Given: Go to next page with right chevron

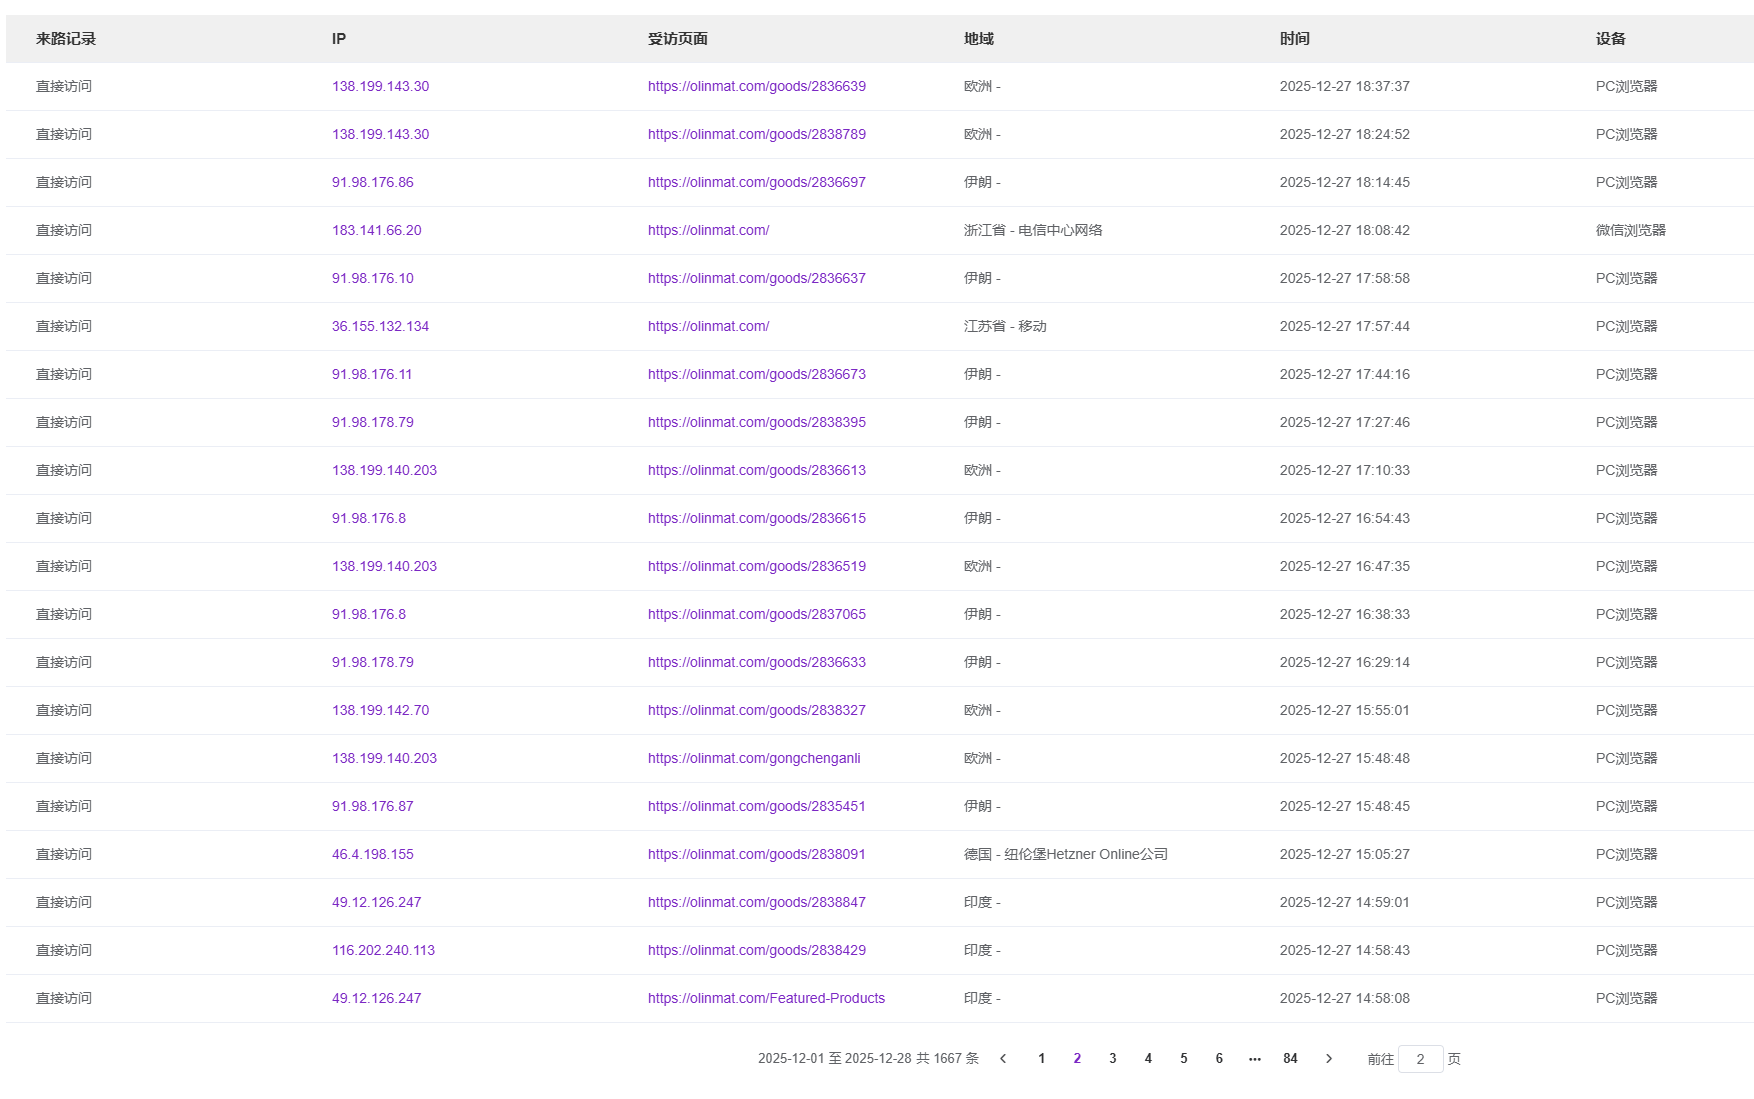Looking at the screenshot, I should [x=1328, y=1058].
